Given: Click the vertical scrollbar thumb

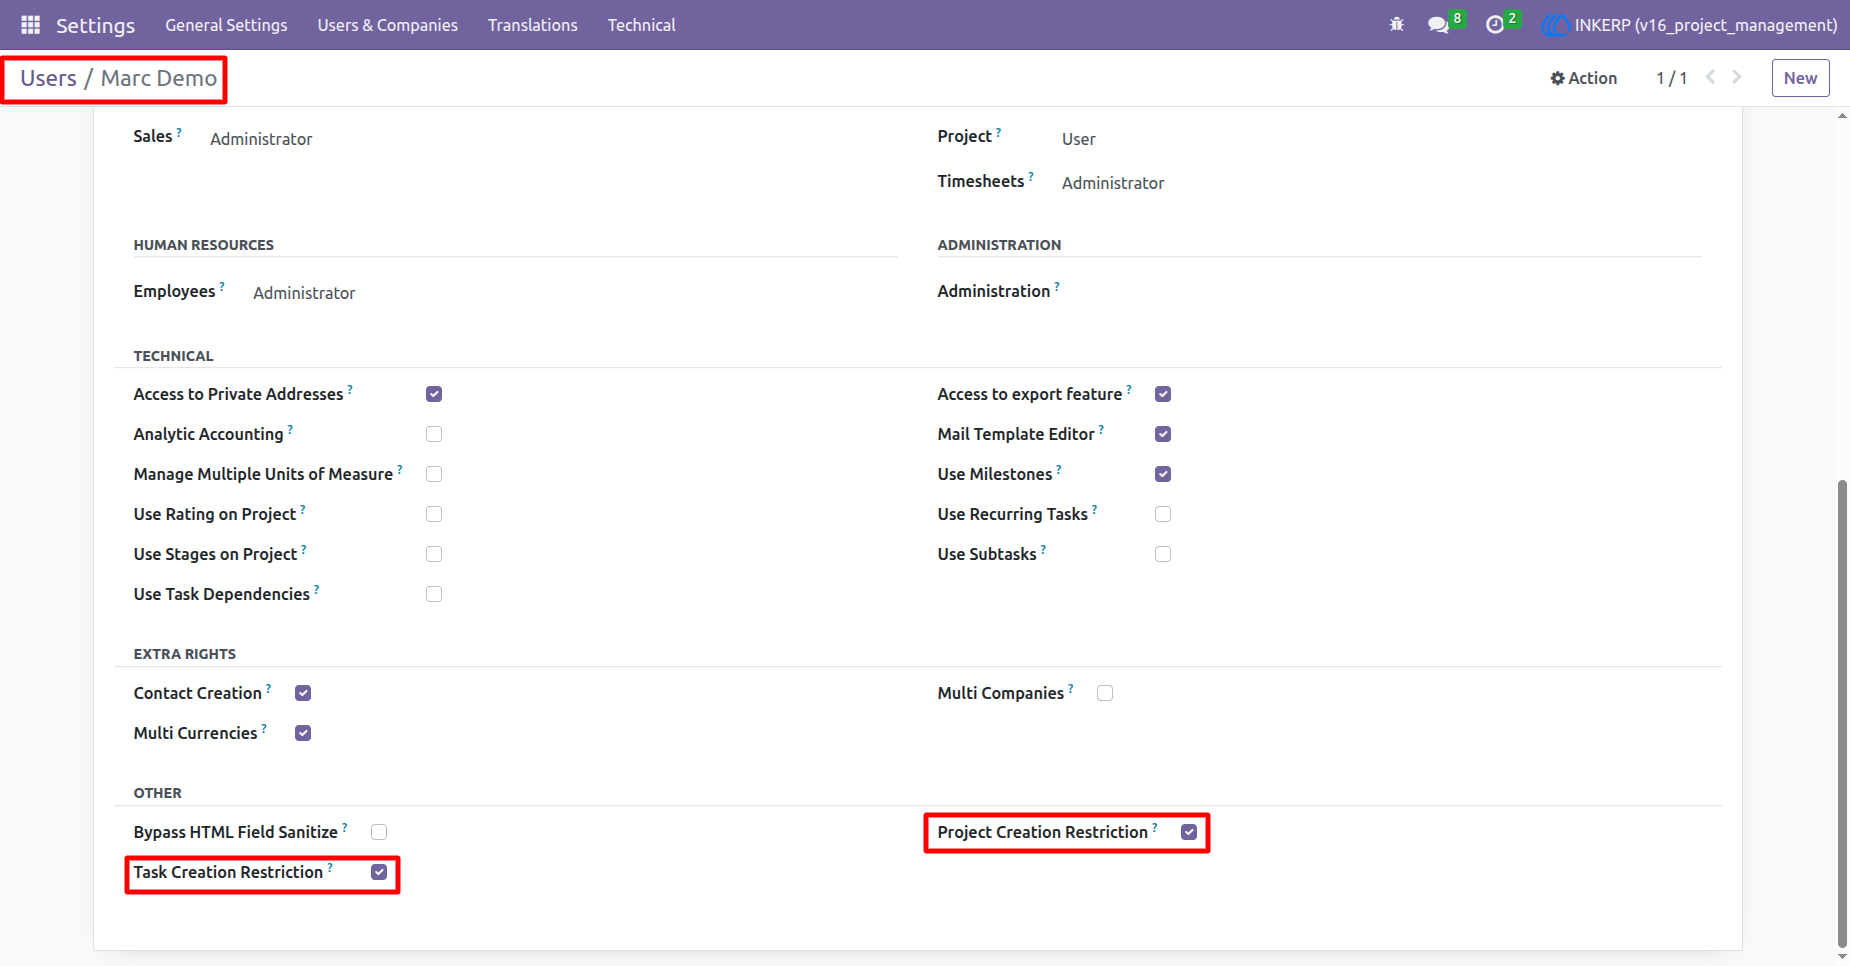Looking at the screenshot, I should point(1842,712).
